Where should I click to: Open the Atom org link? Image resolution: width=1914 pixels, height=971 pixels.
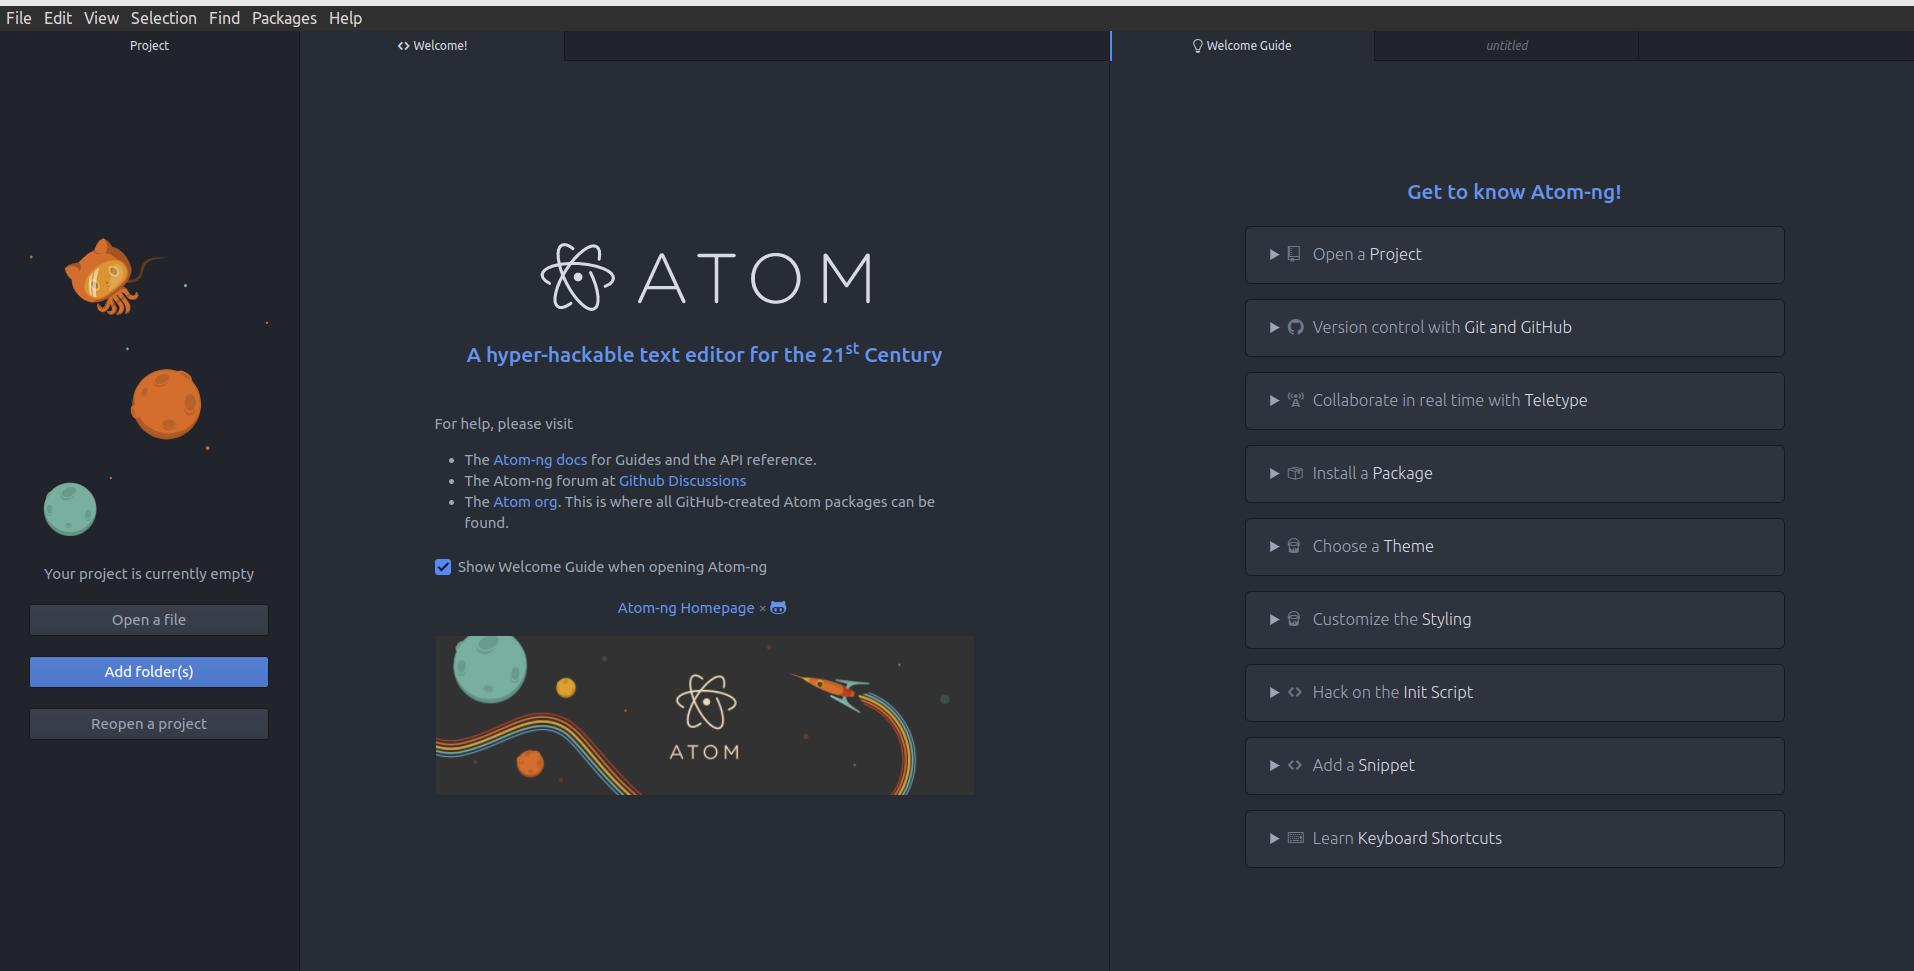(x=525, y=502)
